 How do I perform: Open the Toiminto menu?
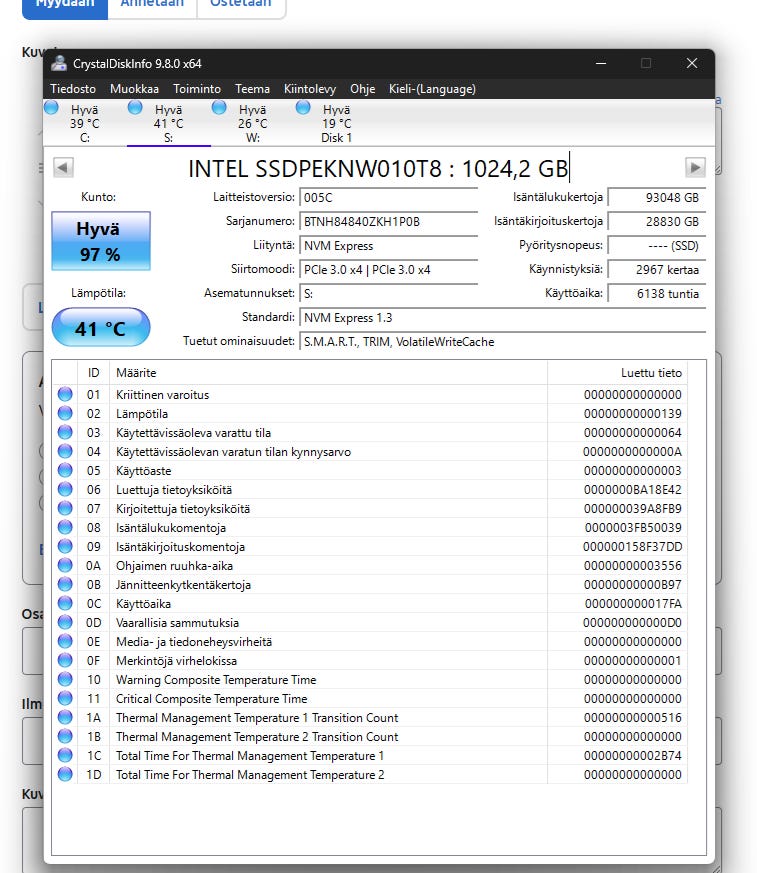[x=197, y=89]
